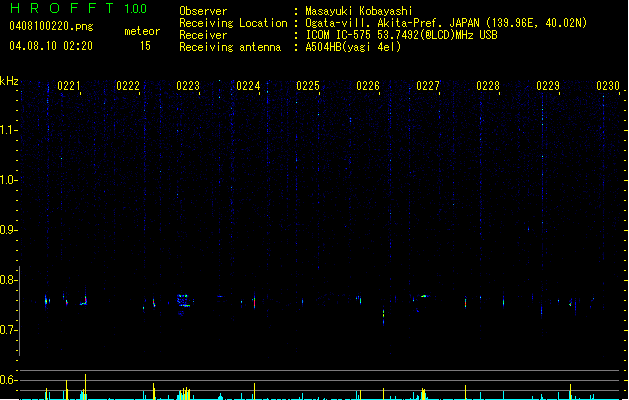The image size is (629, 400).
Task: Click the meteor count value 15
Action: tap(145, 46)
